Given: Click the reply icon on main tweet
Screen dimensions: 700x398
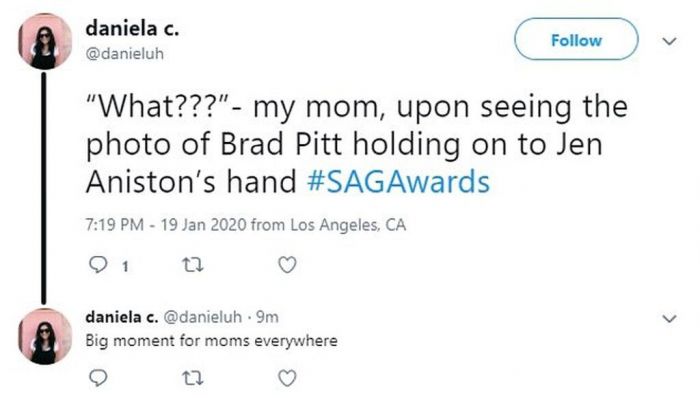Looking at the screenshot, I should 98,265.
